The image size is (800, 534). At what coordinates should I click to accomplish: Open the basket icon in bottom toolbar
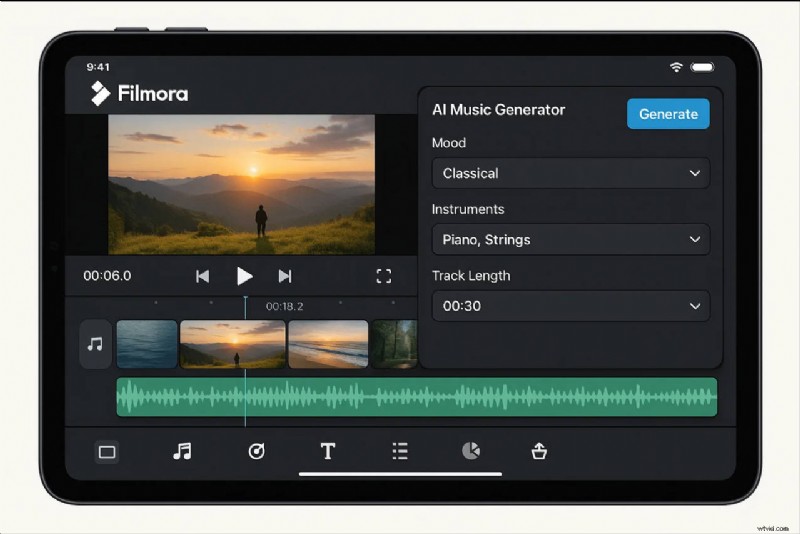[x=539, y=452]
